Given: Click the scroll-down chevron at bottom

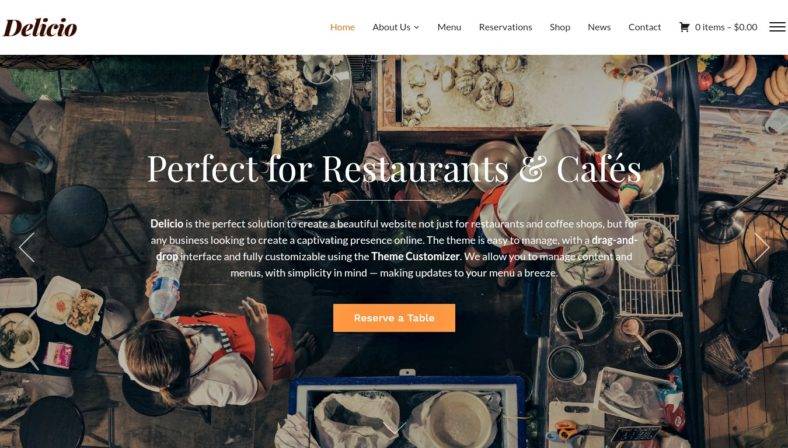Looking at the screenshot, I should tap(395, 428).
